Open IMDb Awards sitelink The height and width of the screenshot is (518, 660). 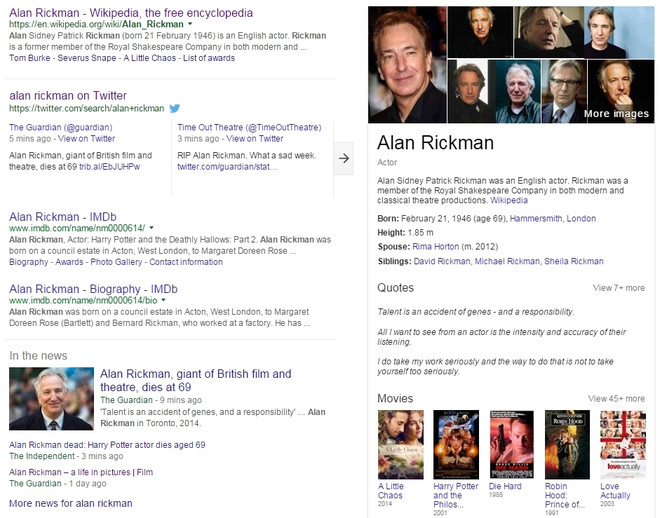(69, 262)
